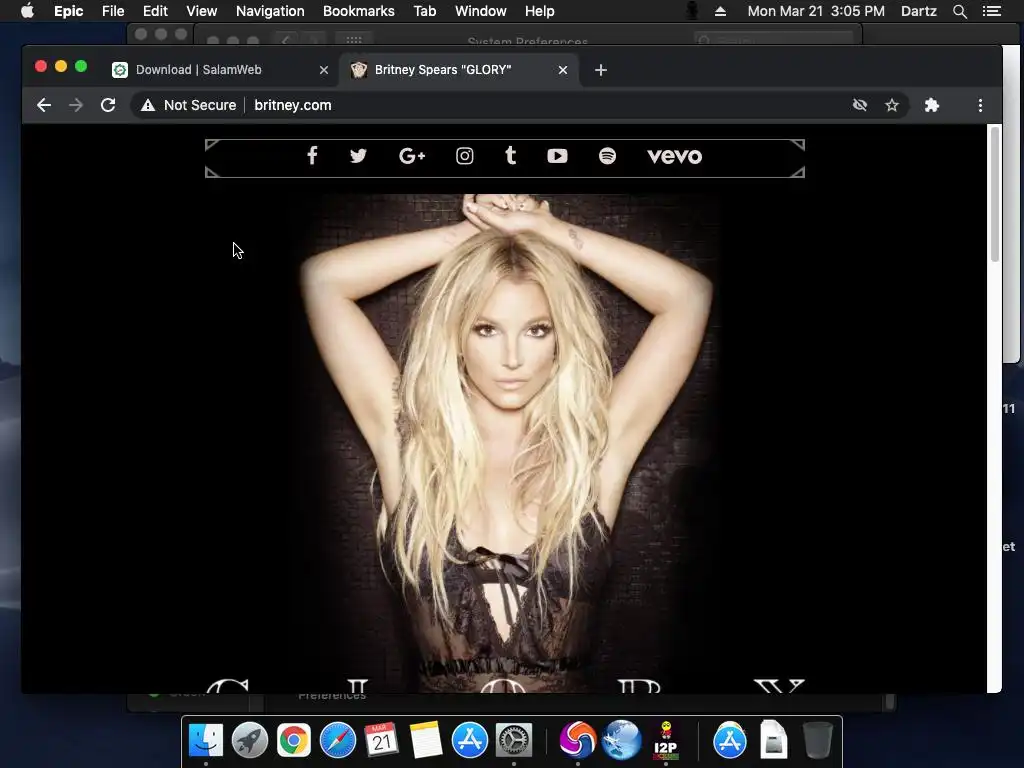Open the View menu
This screenshot has height=768, width=1024.
coord(201,11)
